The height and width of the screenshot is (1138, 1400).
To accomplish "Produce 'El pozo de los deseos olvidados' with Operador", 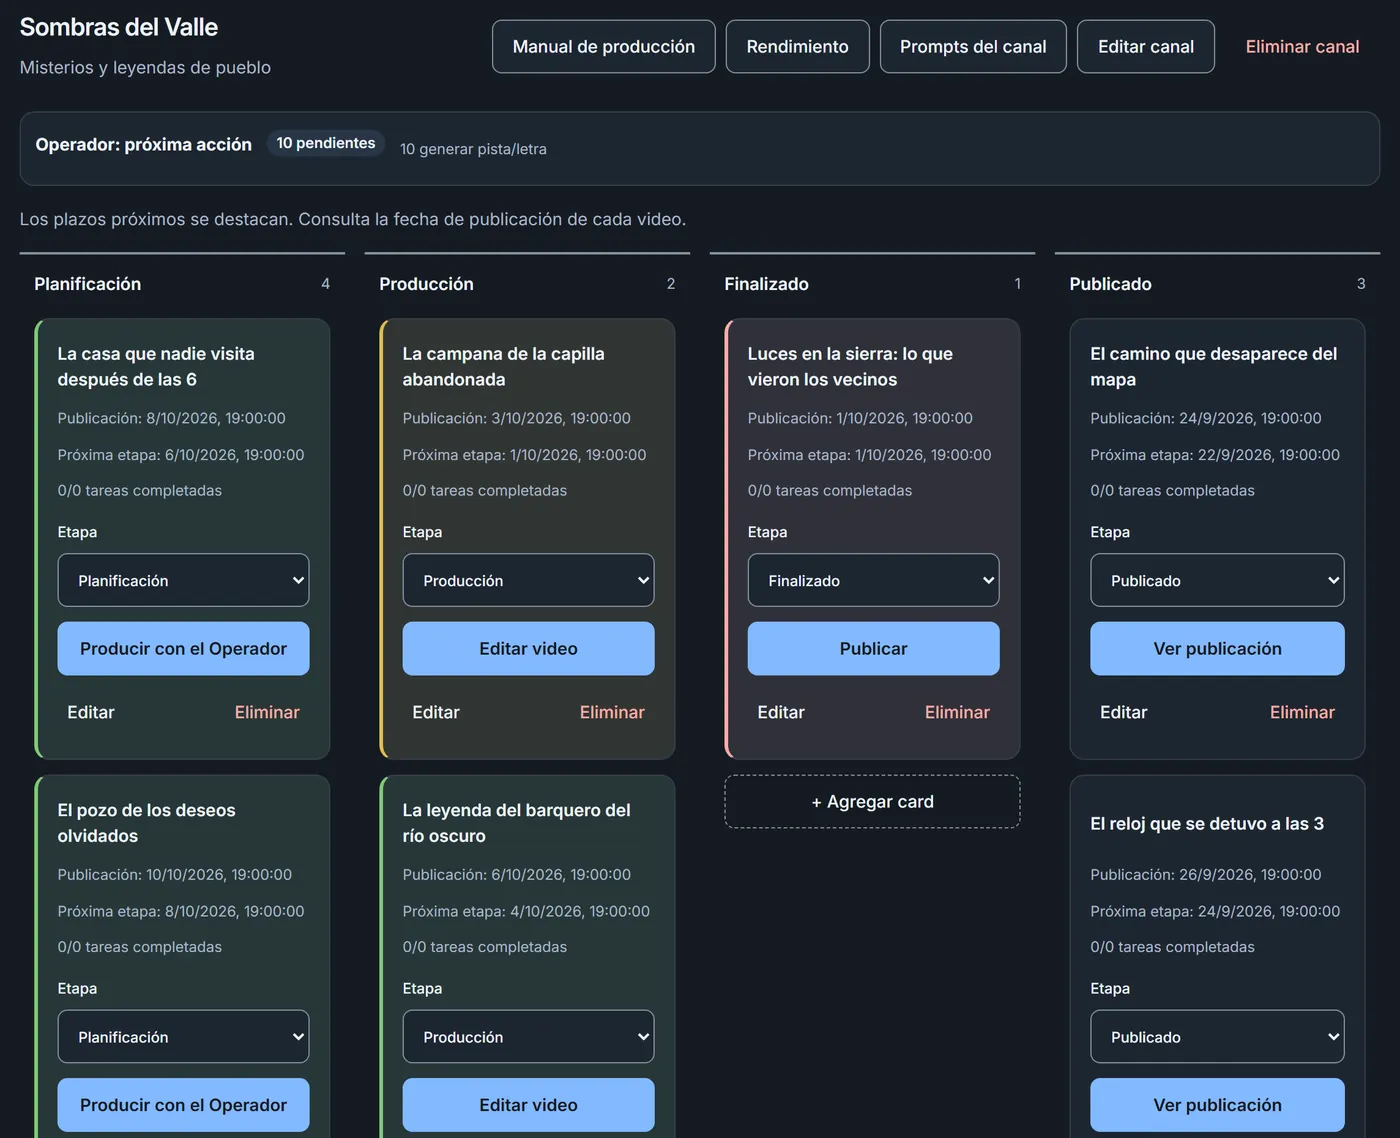I will tap(183, 1105).
